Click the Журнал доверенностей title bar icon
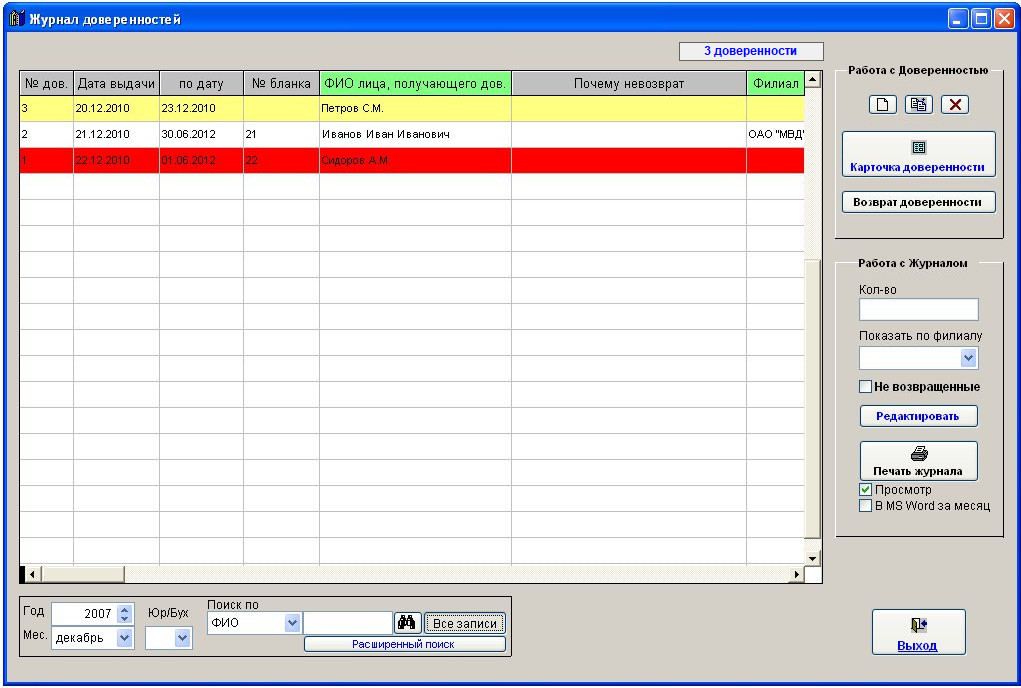This screenshot has height=688, width=1021. click(17, 18)
